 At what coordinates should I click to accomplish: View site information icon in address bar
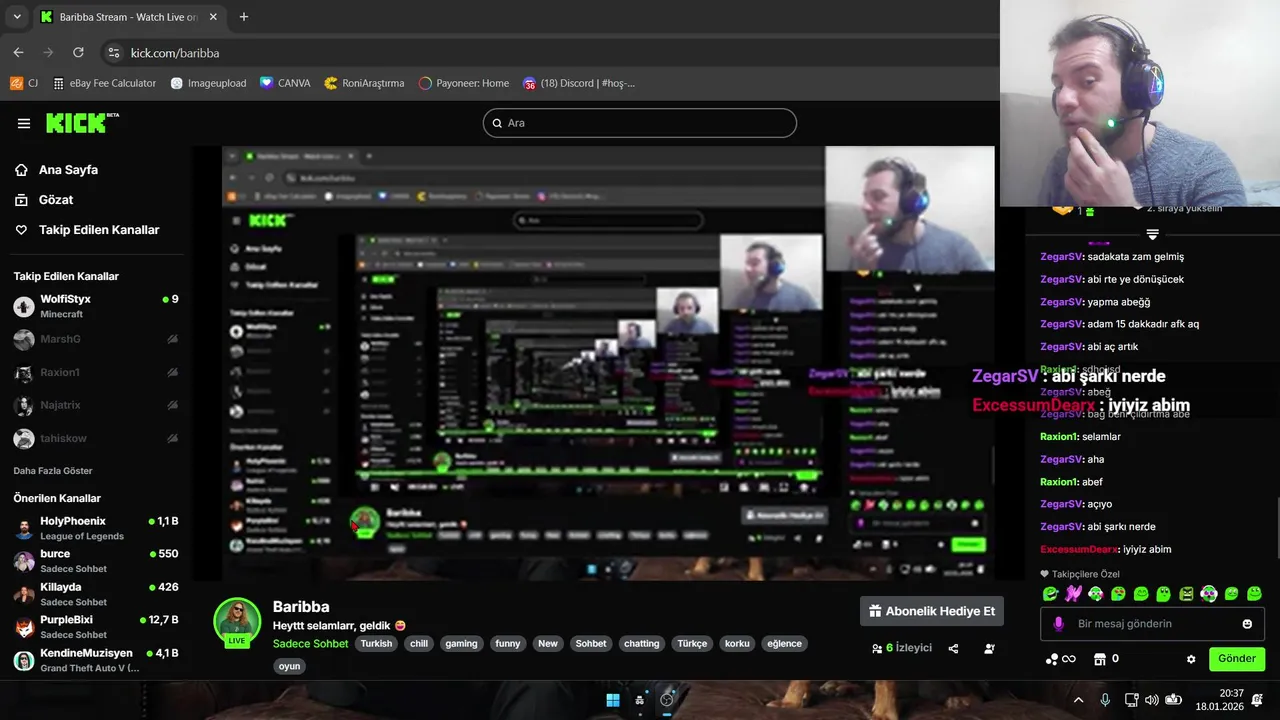click(113, 53)
